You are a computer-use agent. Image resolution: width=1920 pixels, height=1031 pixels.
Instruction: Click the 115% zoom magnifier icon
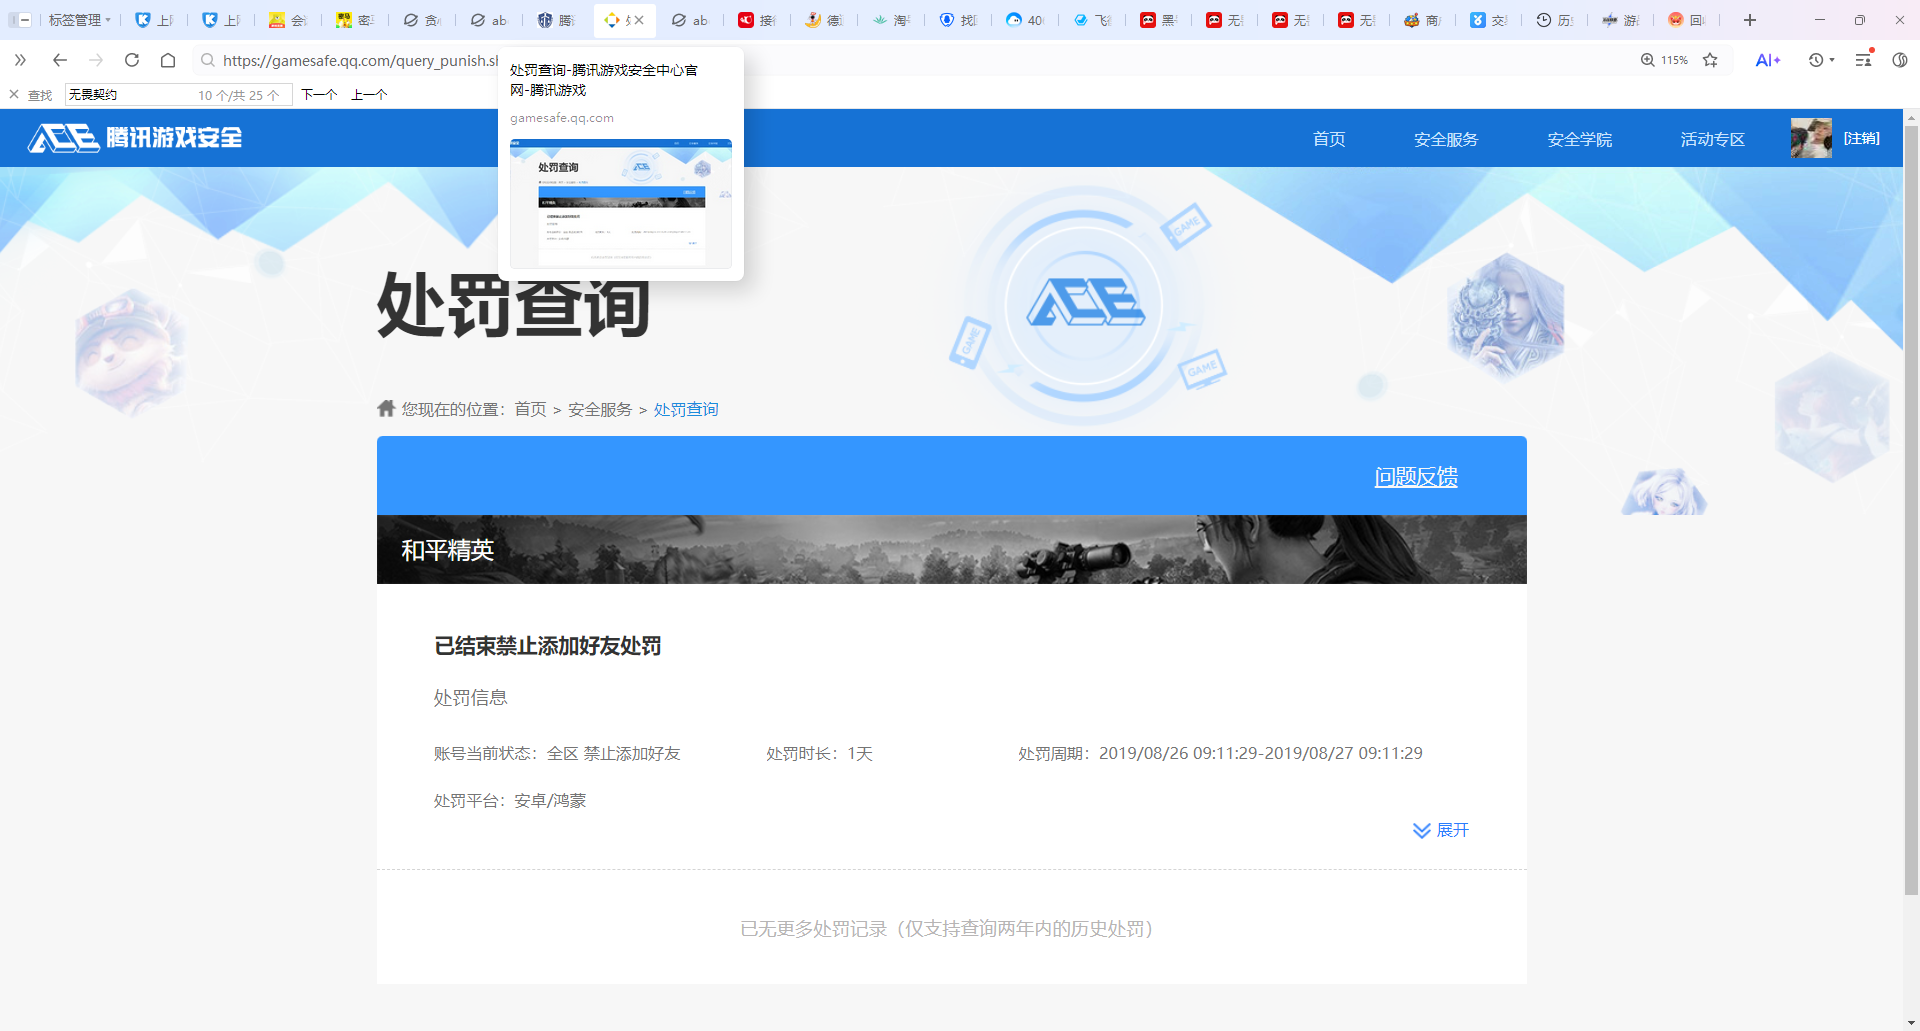(1648, 60)
